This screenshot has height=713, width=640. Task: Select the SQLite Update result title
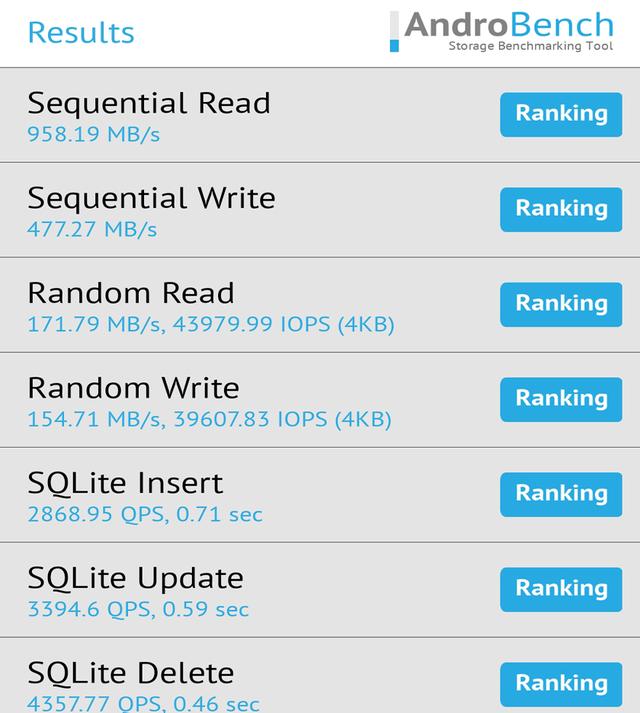pyautogui.click(x=135, y=578)
